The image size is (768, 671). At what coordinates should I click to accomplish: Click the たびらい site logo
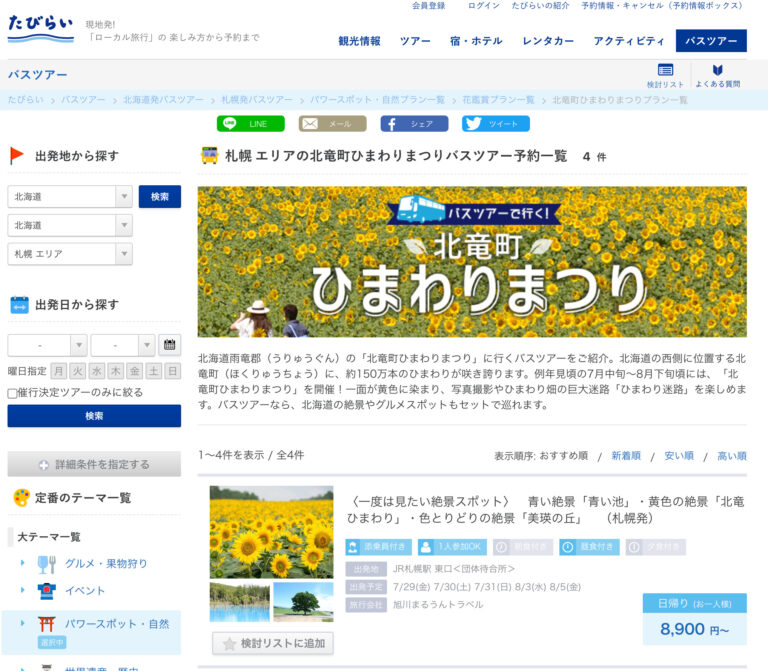(40, 29)
